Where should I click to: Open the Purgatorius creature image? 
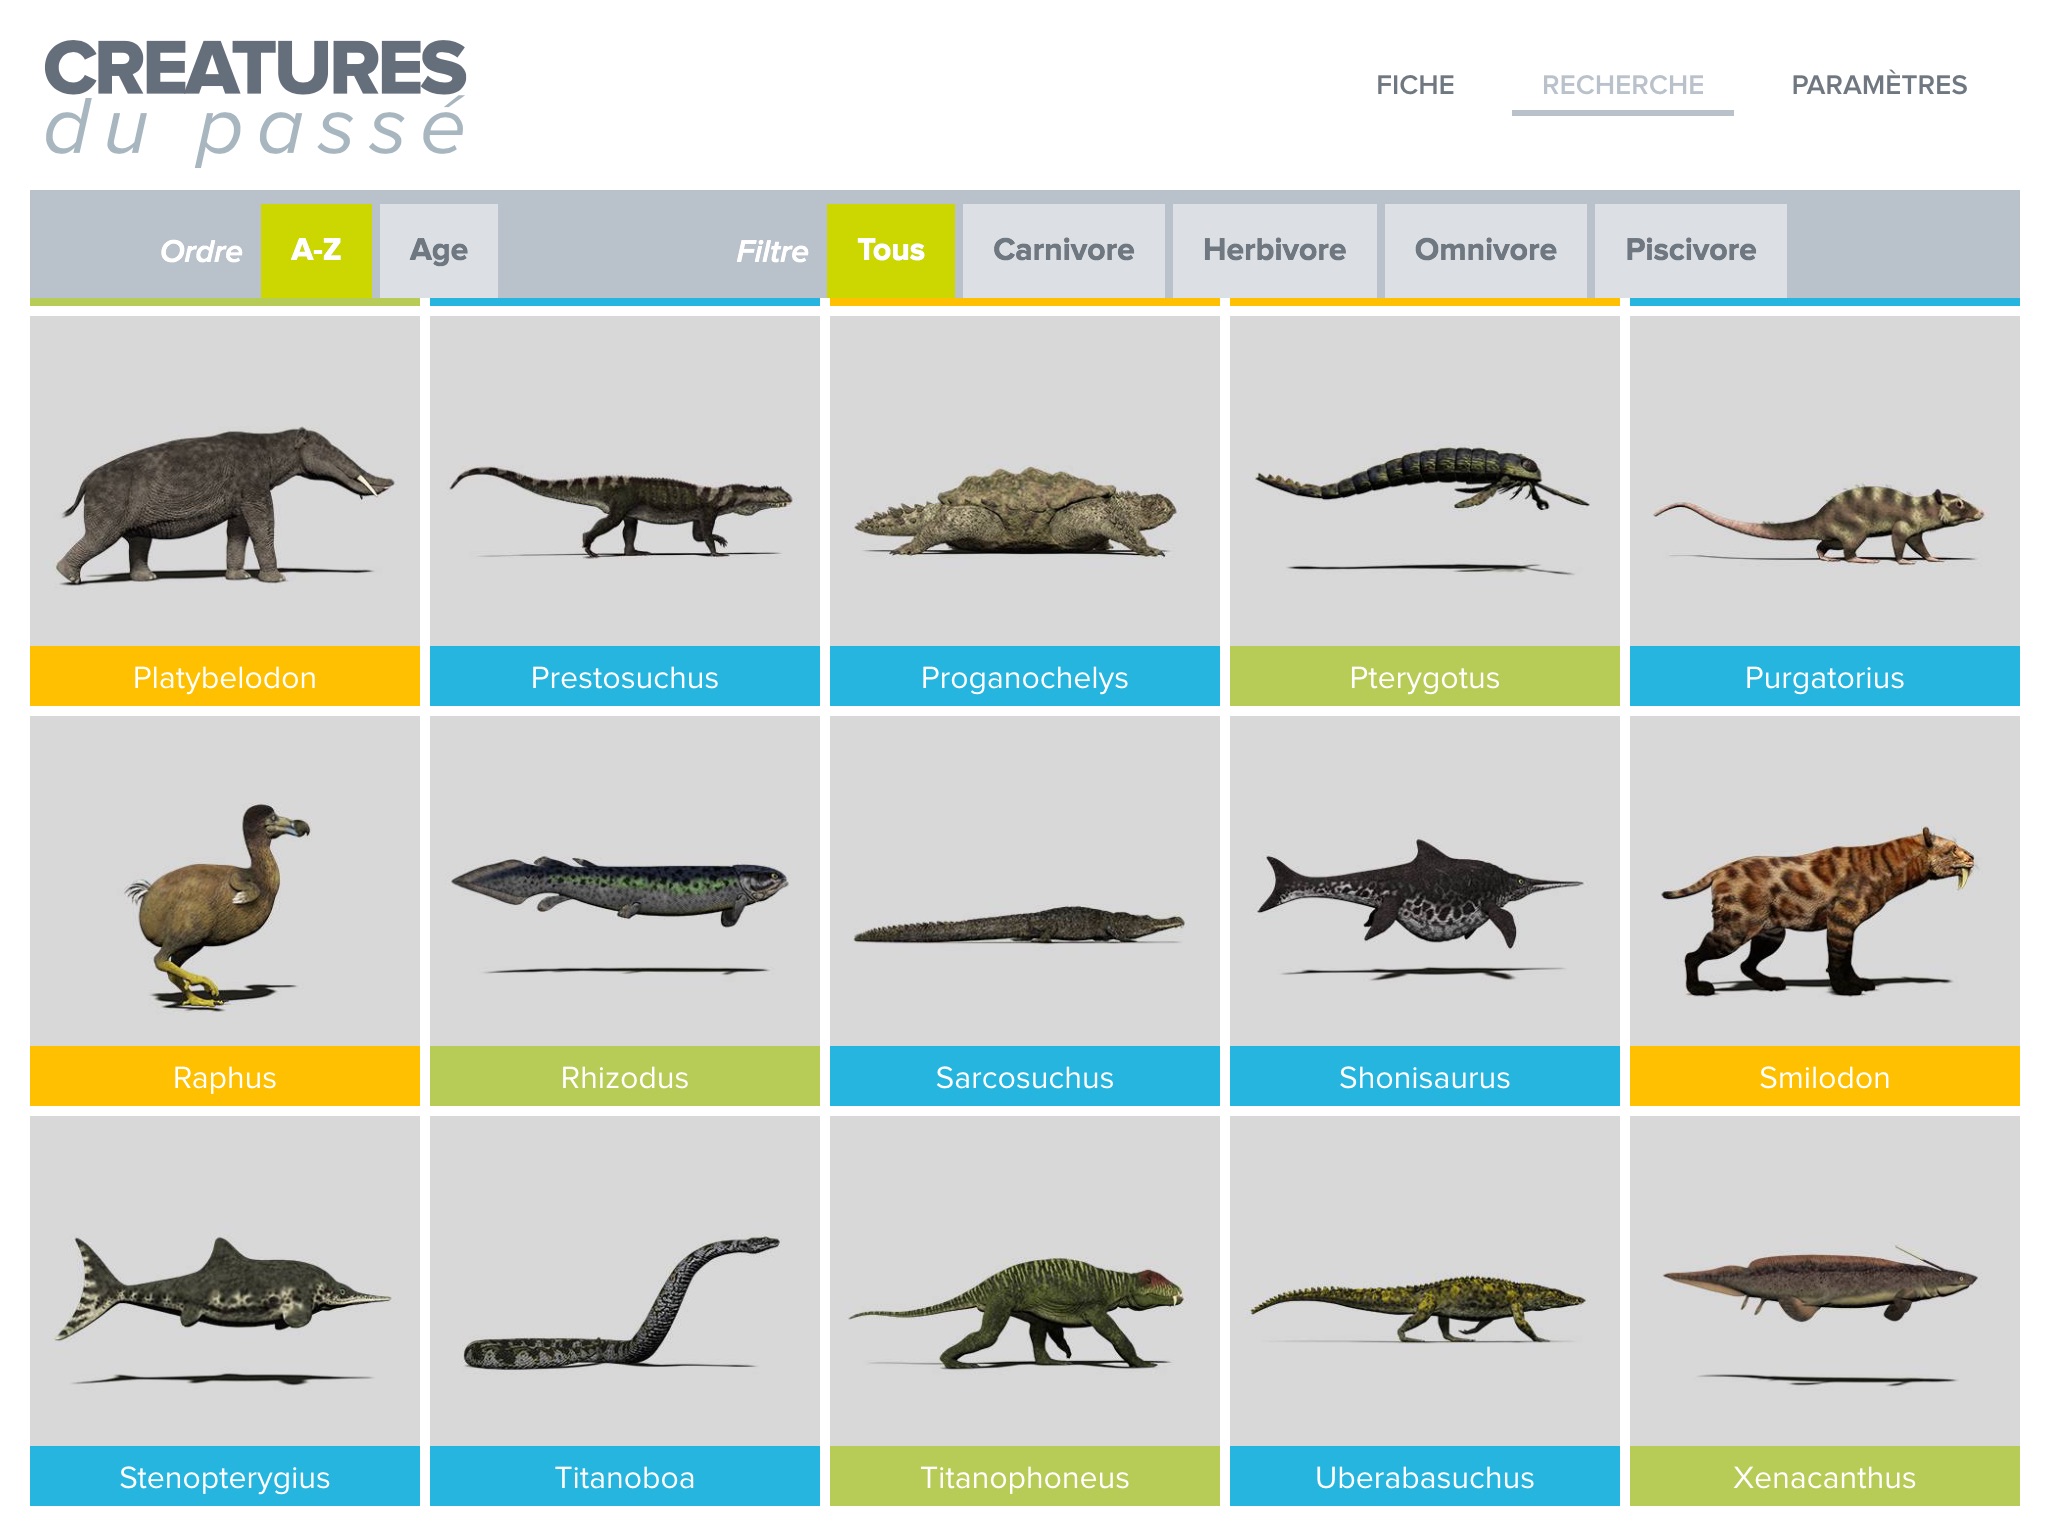[1825, 481]
